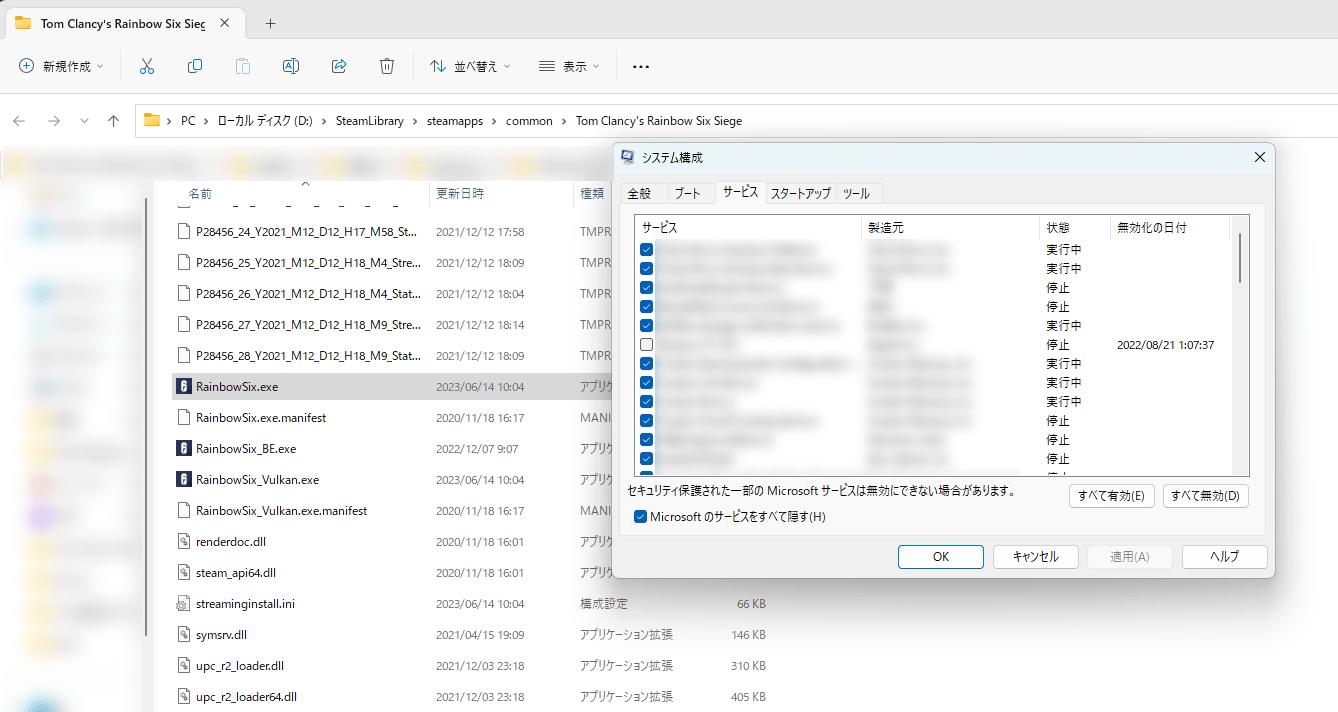Screen dimensions: 1338x712
Task: Select the Cut icon in Explorer toolbar
Action: 147,65
